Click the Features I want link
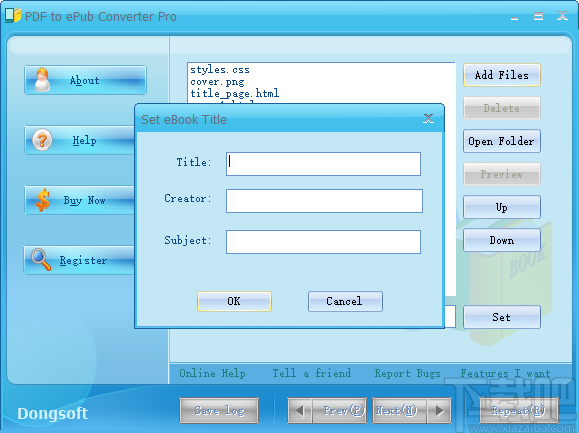579x433 pixels. tap(505, 373)
